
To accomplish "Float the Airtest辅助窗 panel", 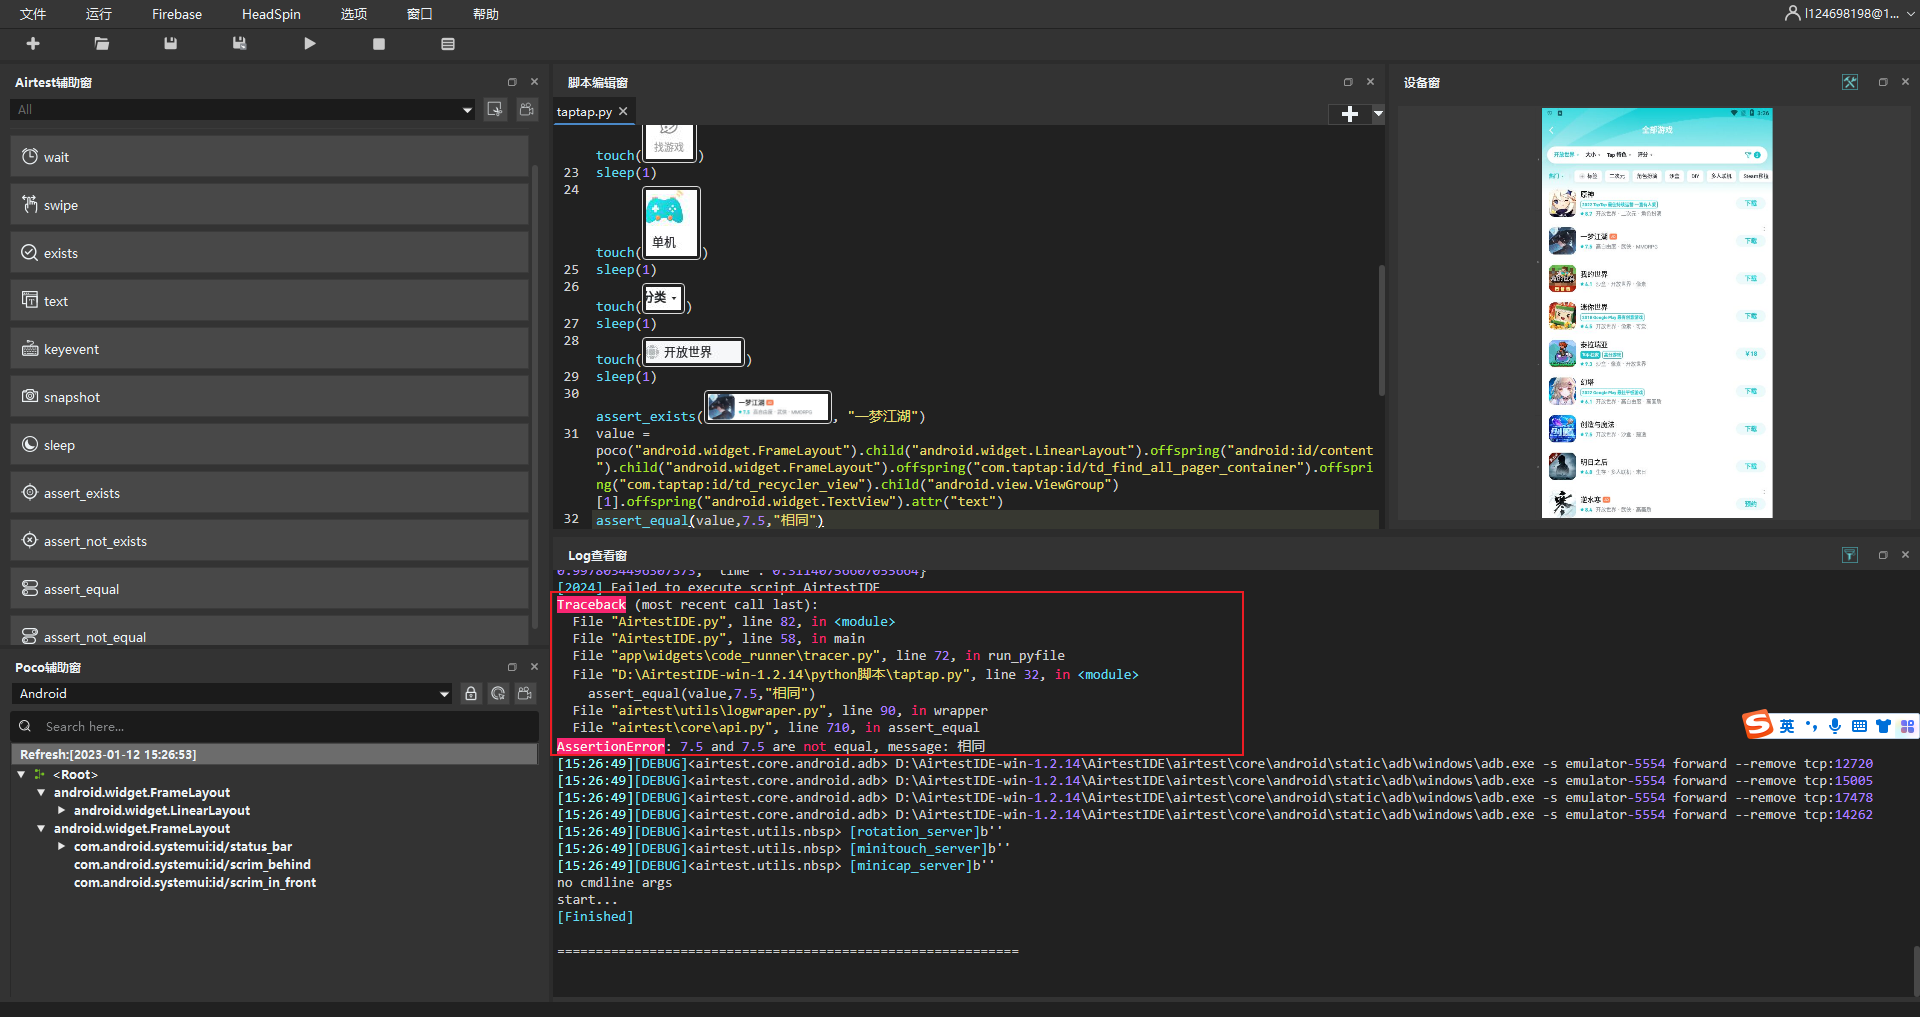I will (x=512, y=82).
